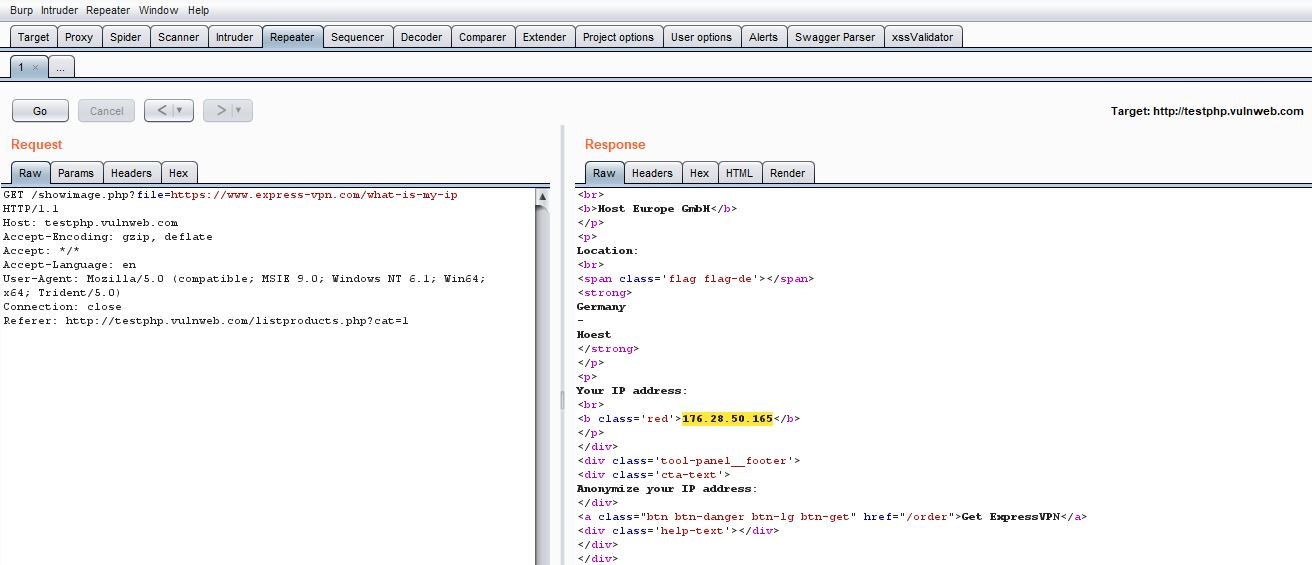Click the Accept-Encoding: gzip, deflate line
The image size is (1312, 565).
pyautogui.click(x=108, y=237)
